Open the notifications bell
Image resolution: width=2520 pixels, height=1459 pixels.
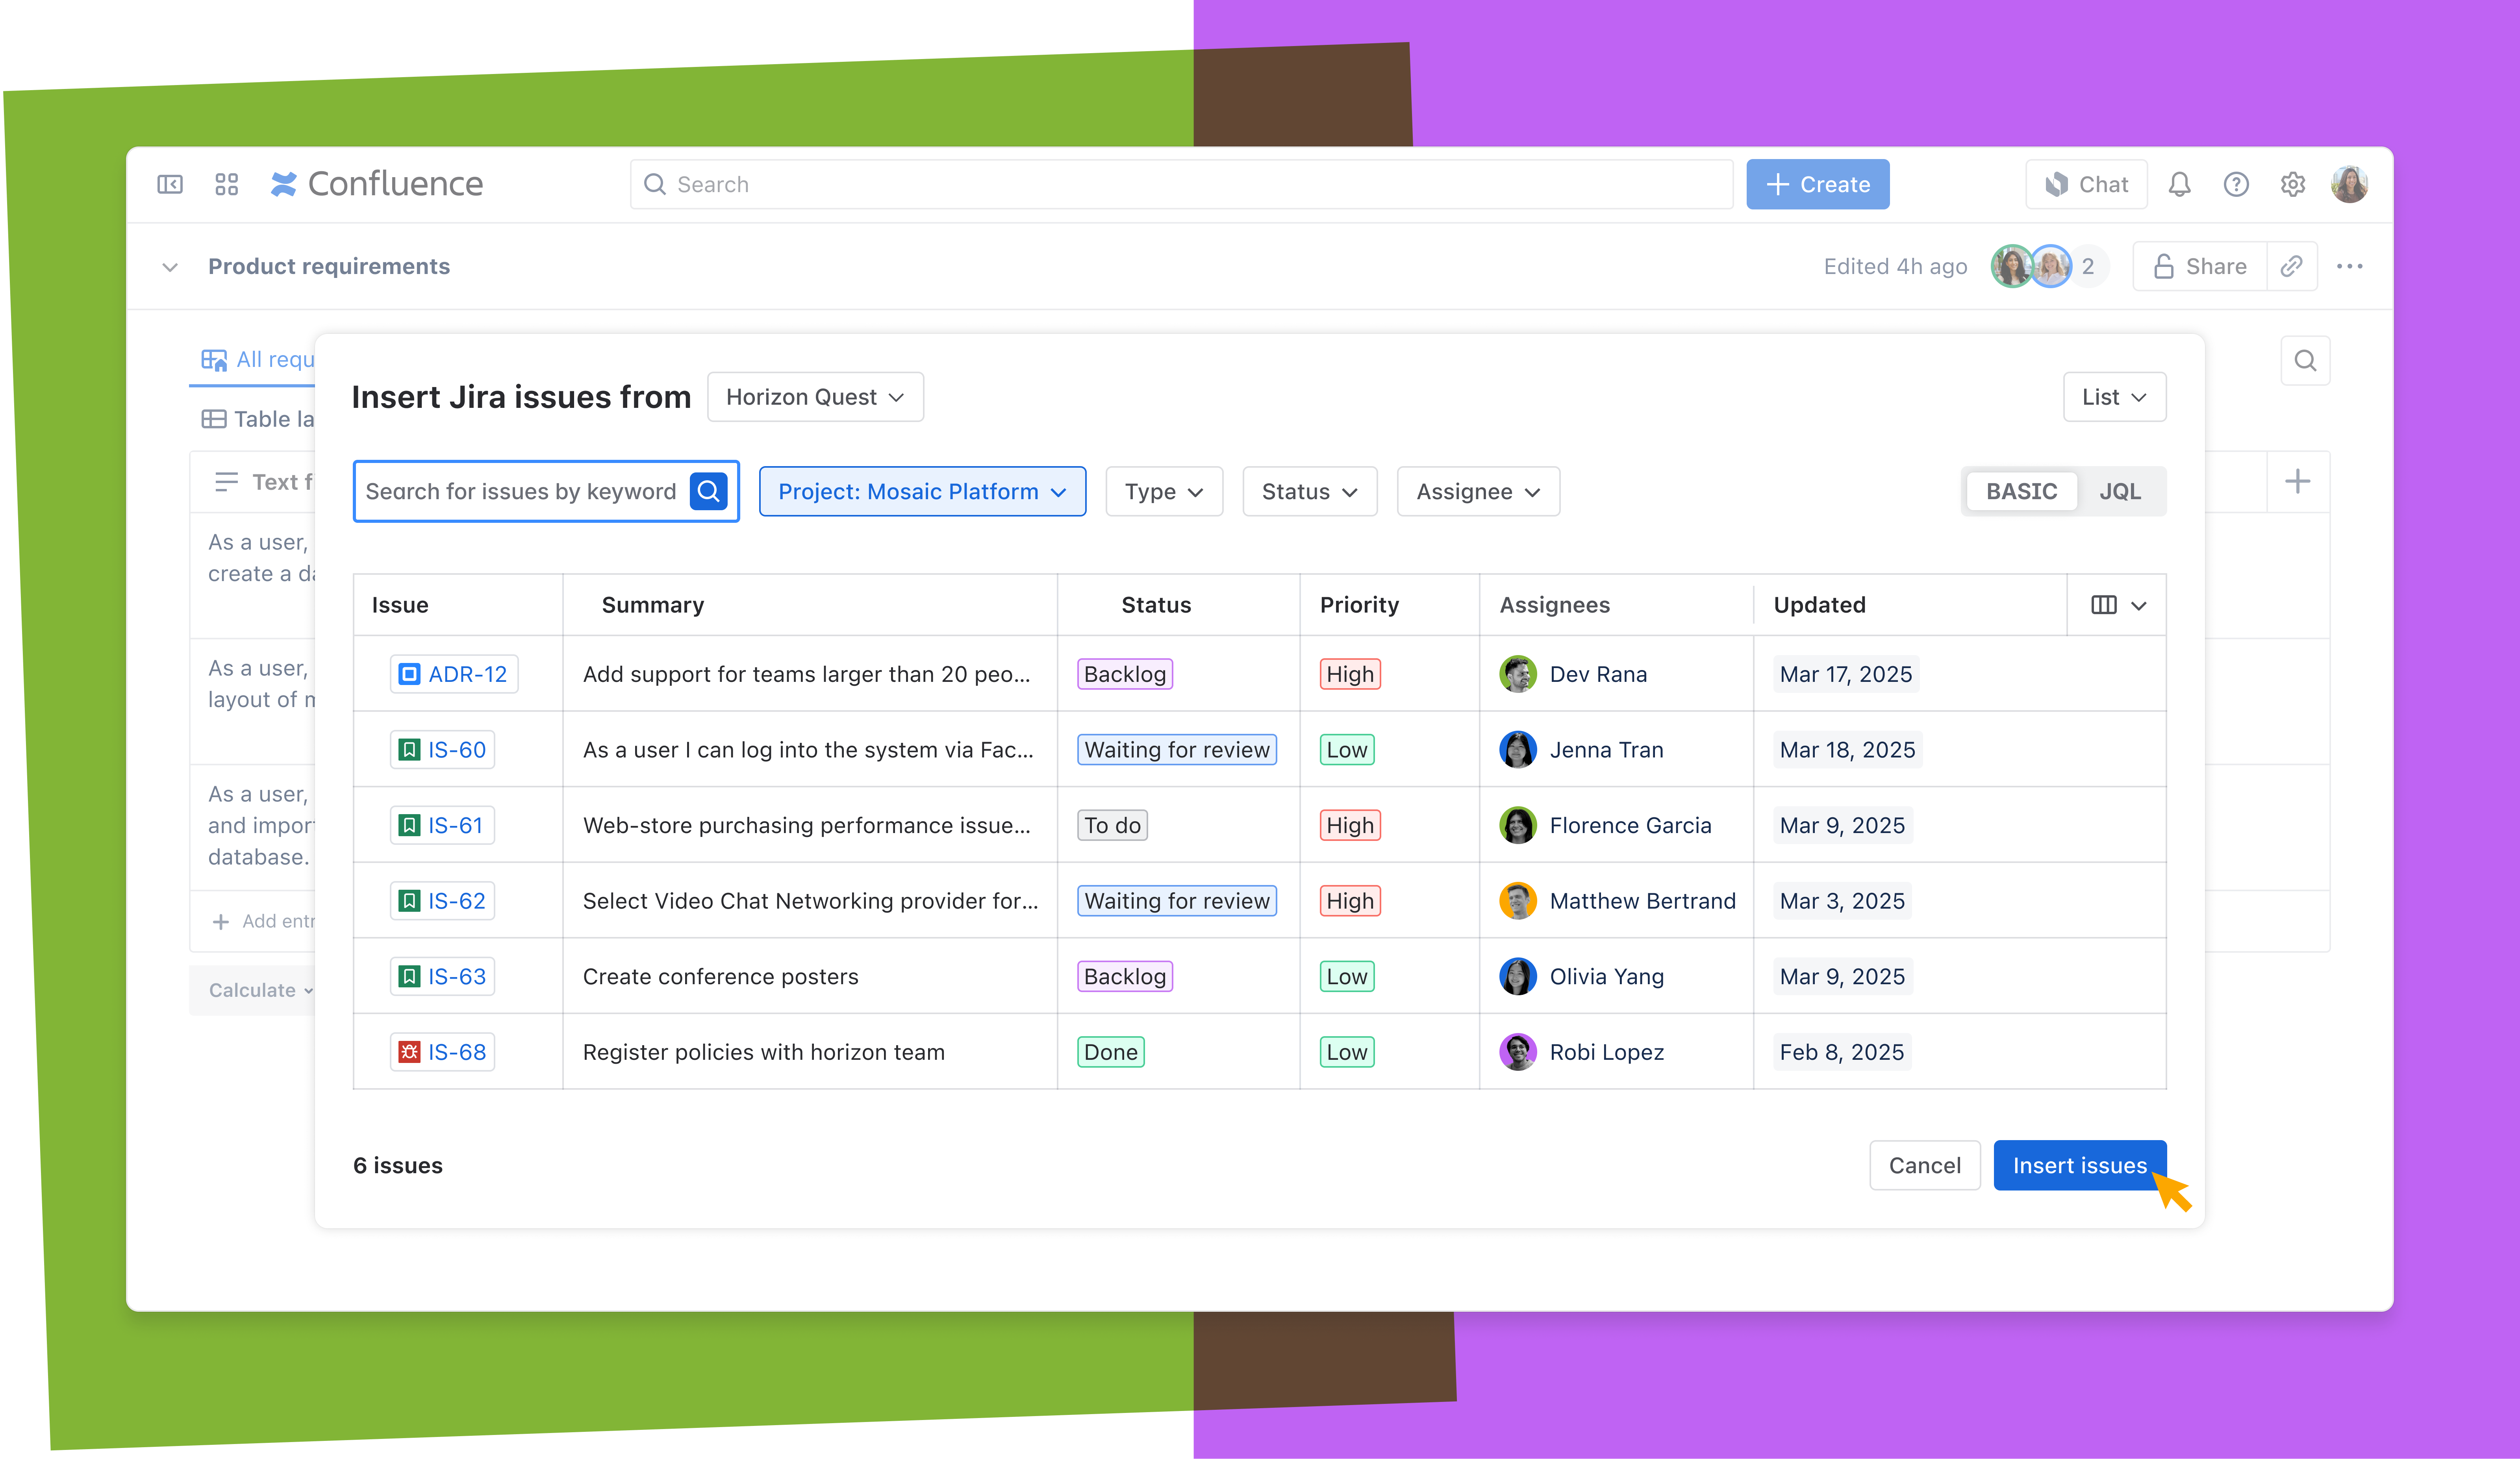[2180, 184]
